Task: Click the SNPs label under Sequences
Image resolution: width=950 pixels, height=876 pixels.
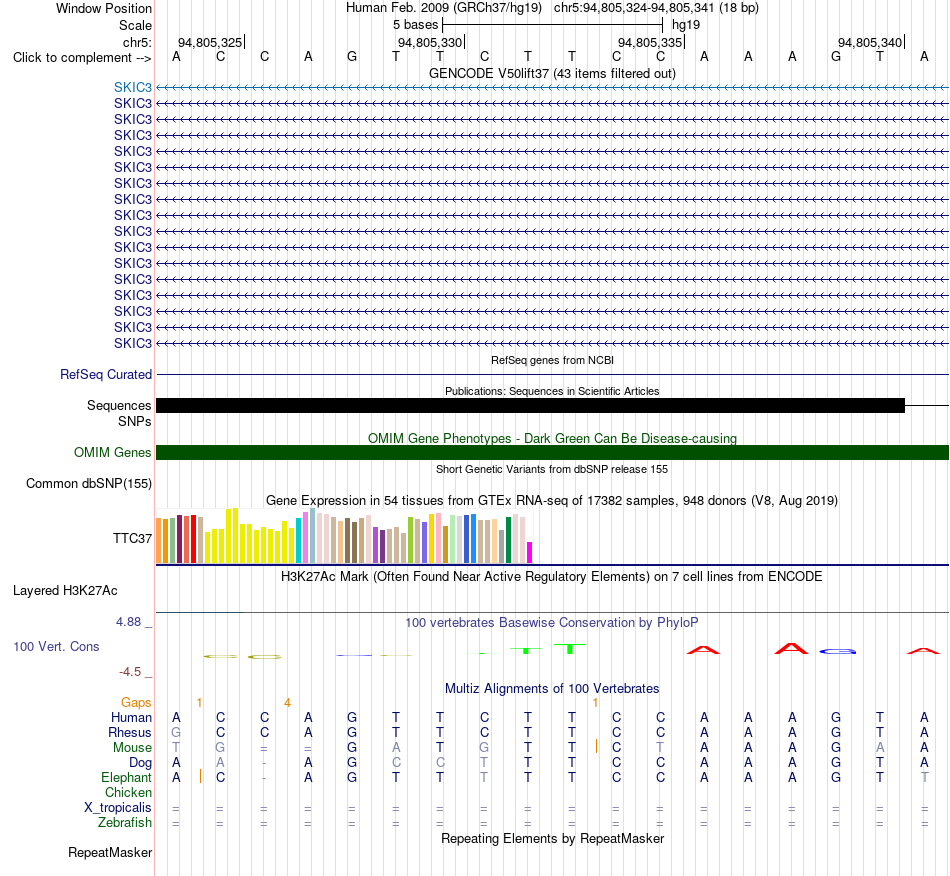Action: tap(135, 421)
